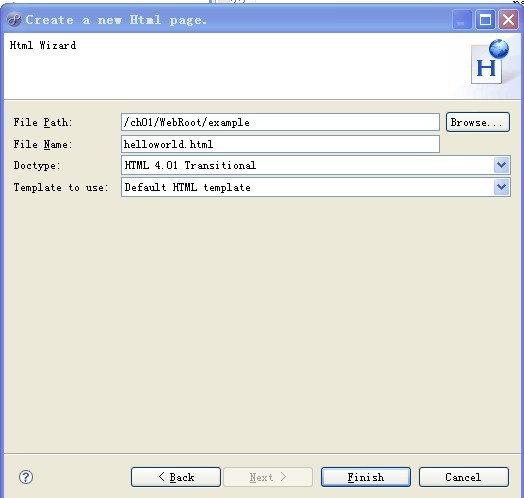Expand the Doctype dropdown arrow
Screen dimensions: 524x498
[501, 165]
